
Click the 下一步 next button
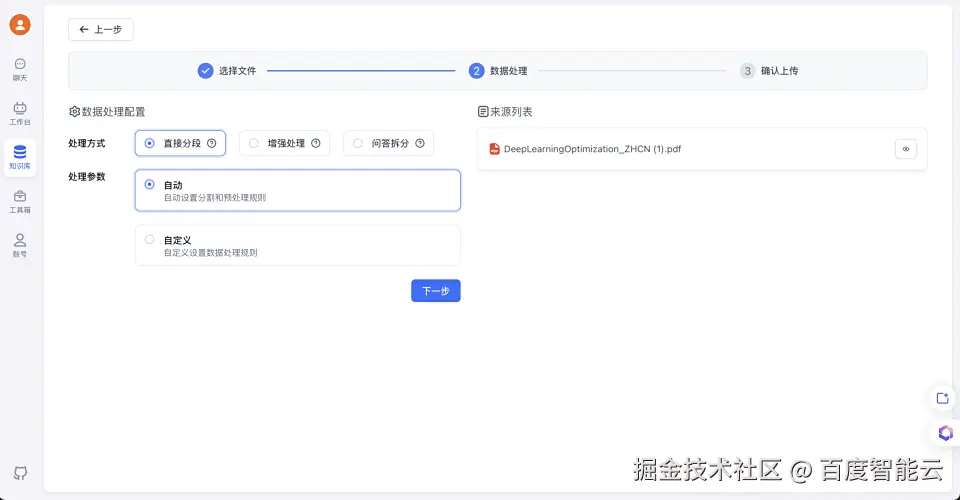coord(435,291)
